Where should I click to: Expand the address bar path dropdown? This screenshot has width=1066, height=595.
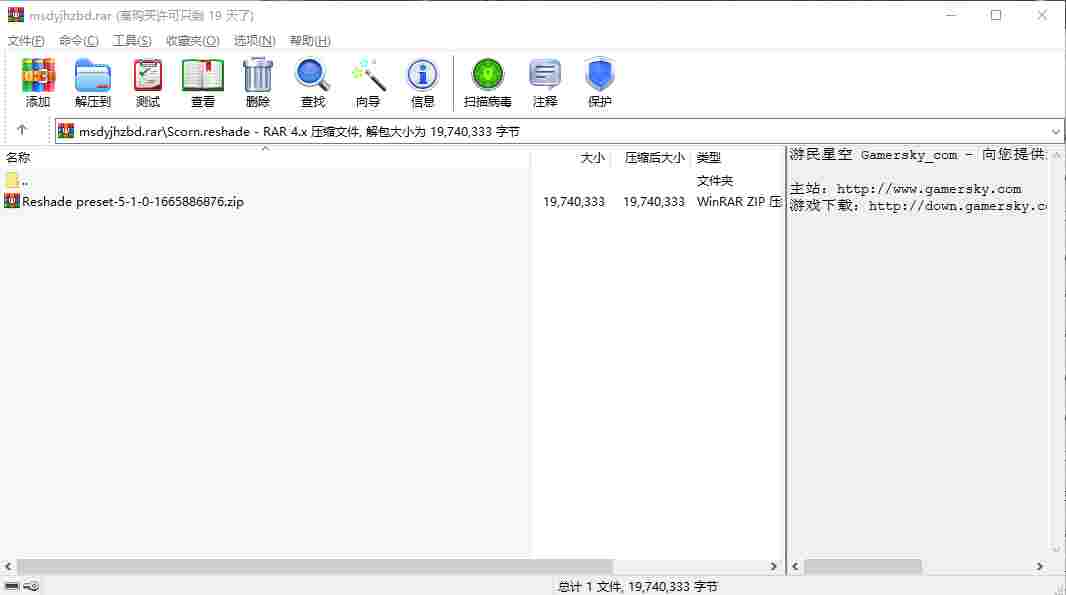click(1055, 131)
